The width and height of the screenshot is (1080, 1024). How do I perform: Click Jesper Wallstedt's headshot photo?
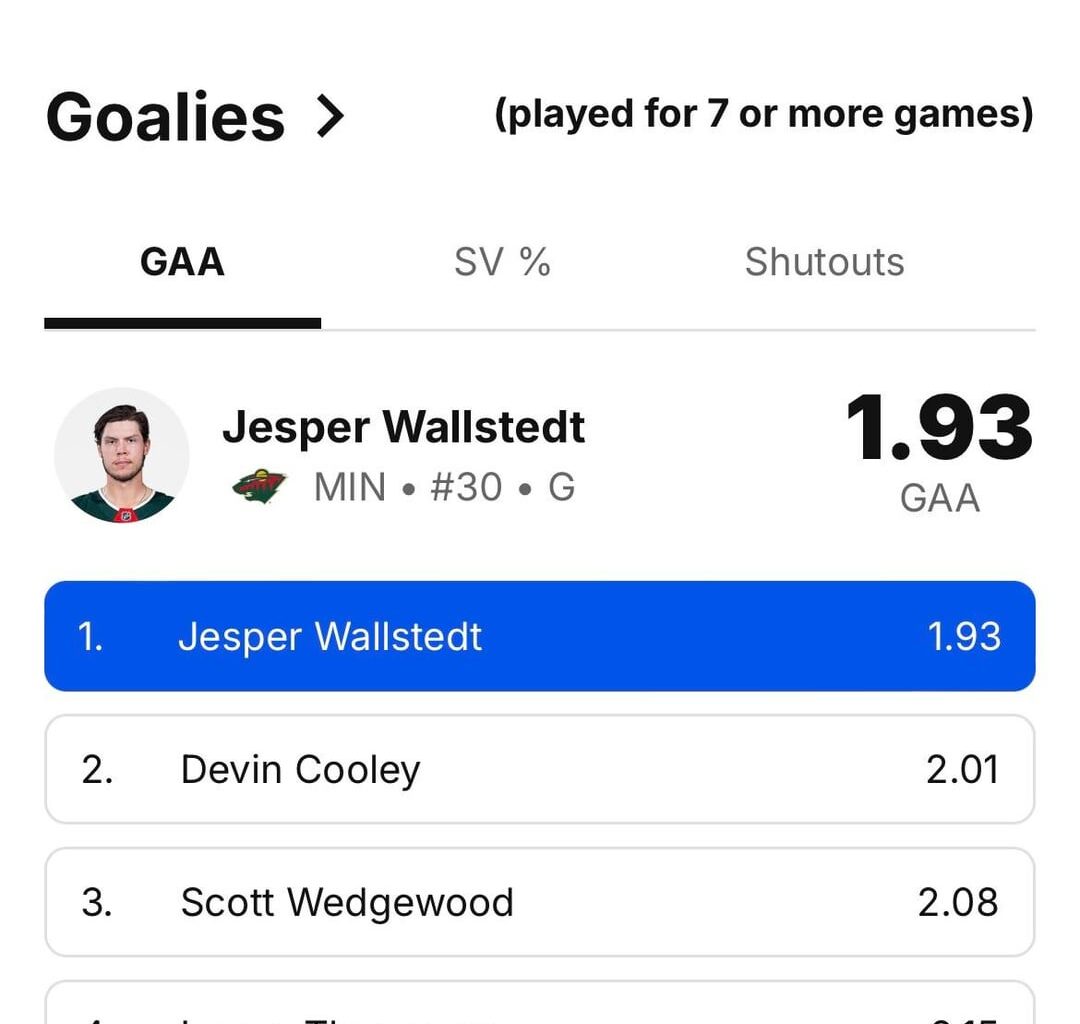(122, 455)
